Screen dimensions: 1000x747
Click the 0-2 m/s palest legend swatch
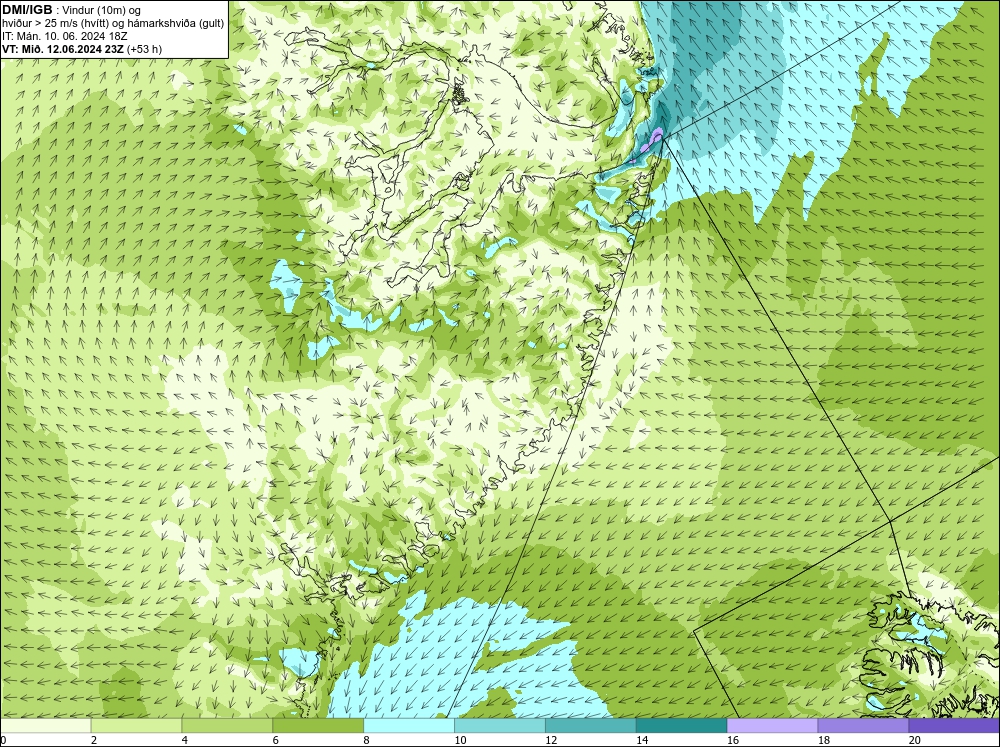coord(46,726)
